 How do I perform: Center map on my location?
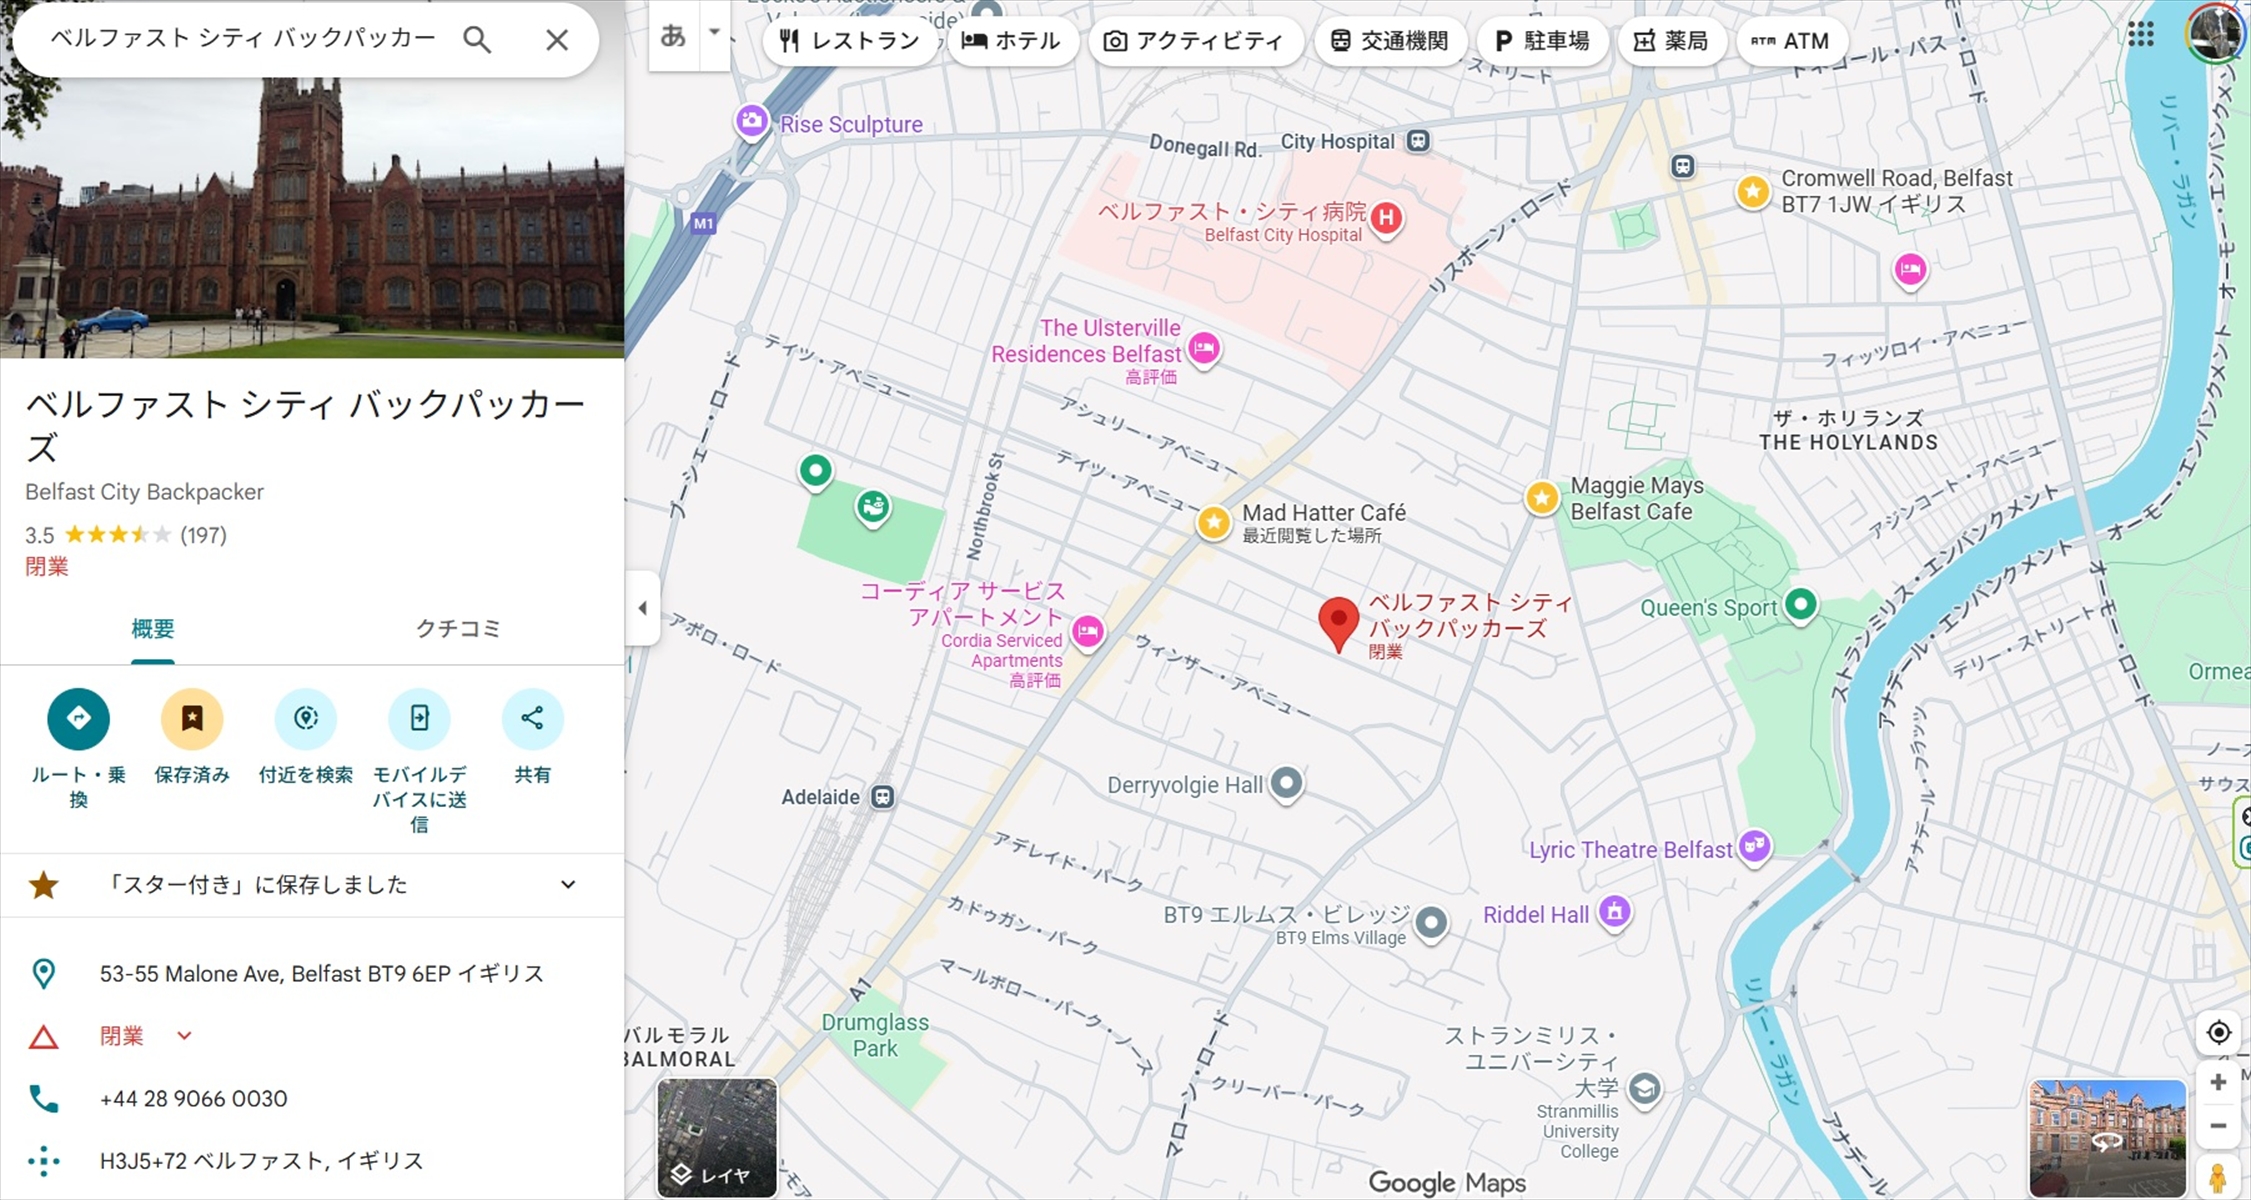pyautogui.click(x=2218, y=1032)
